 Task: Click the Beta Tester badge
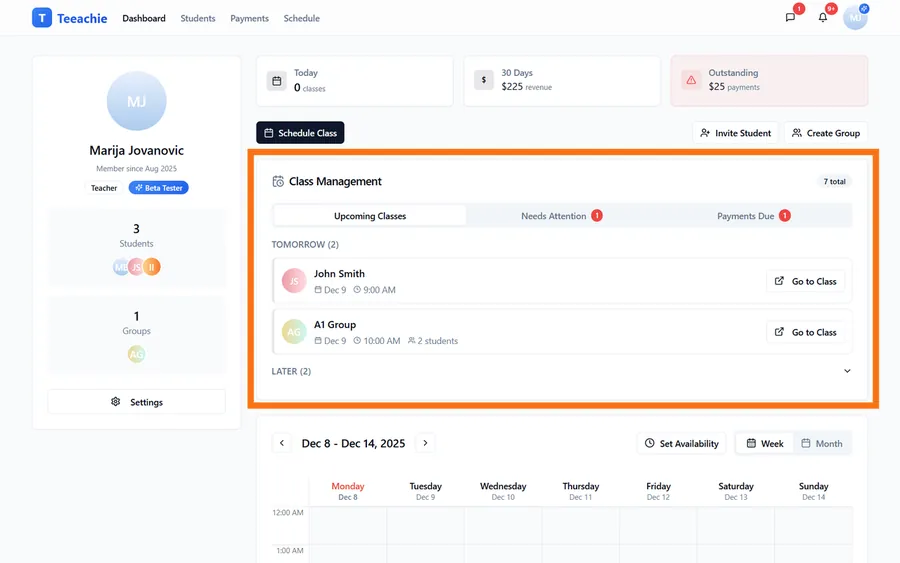pos(158,188)
